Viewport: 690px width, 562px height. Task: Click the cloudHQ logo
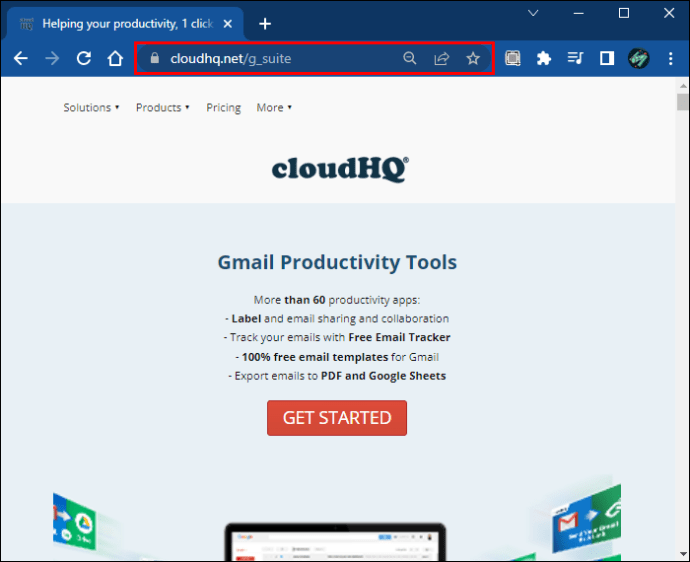[x=340, y=169]
